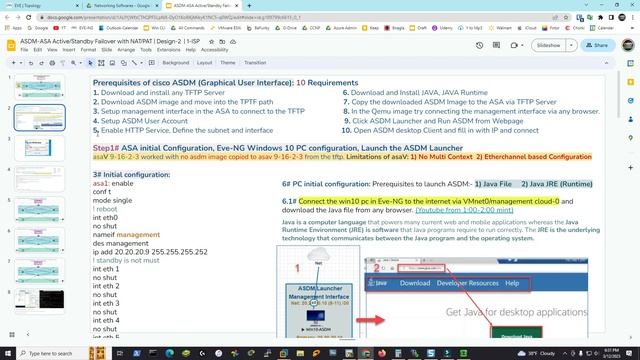This screenshot has width=640, height=360.
Task: Open the Accessibility menu
Action: [x=214, y=50]
